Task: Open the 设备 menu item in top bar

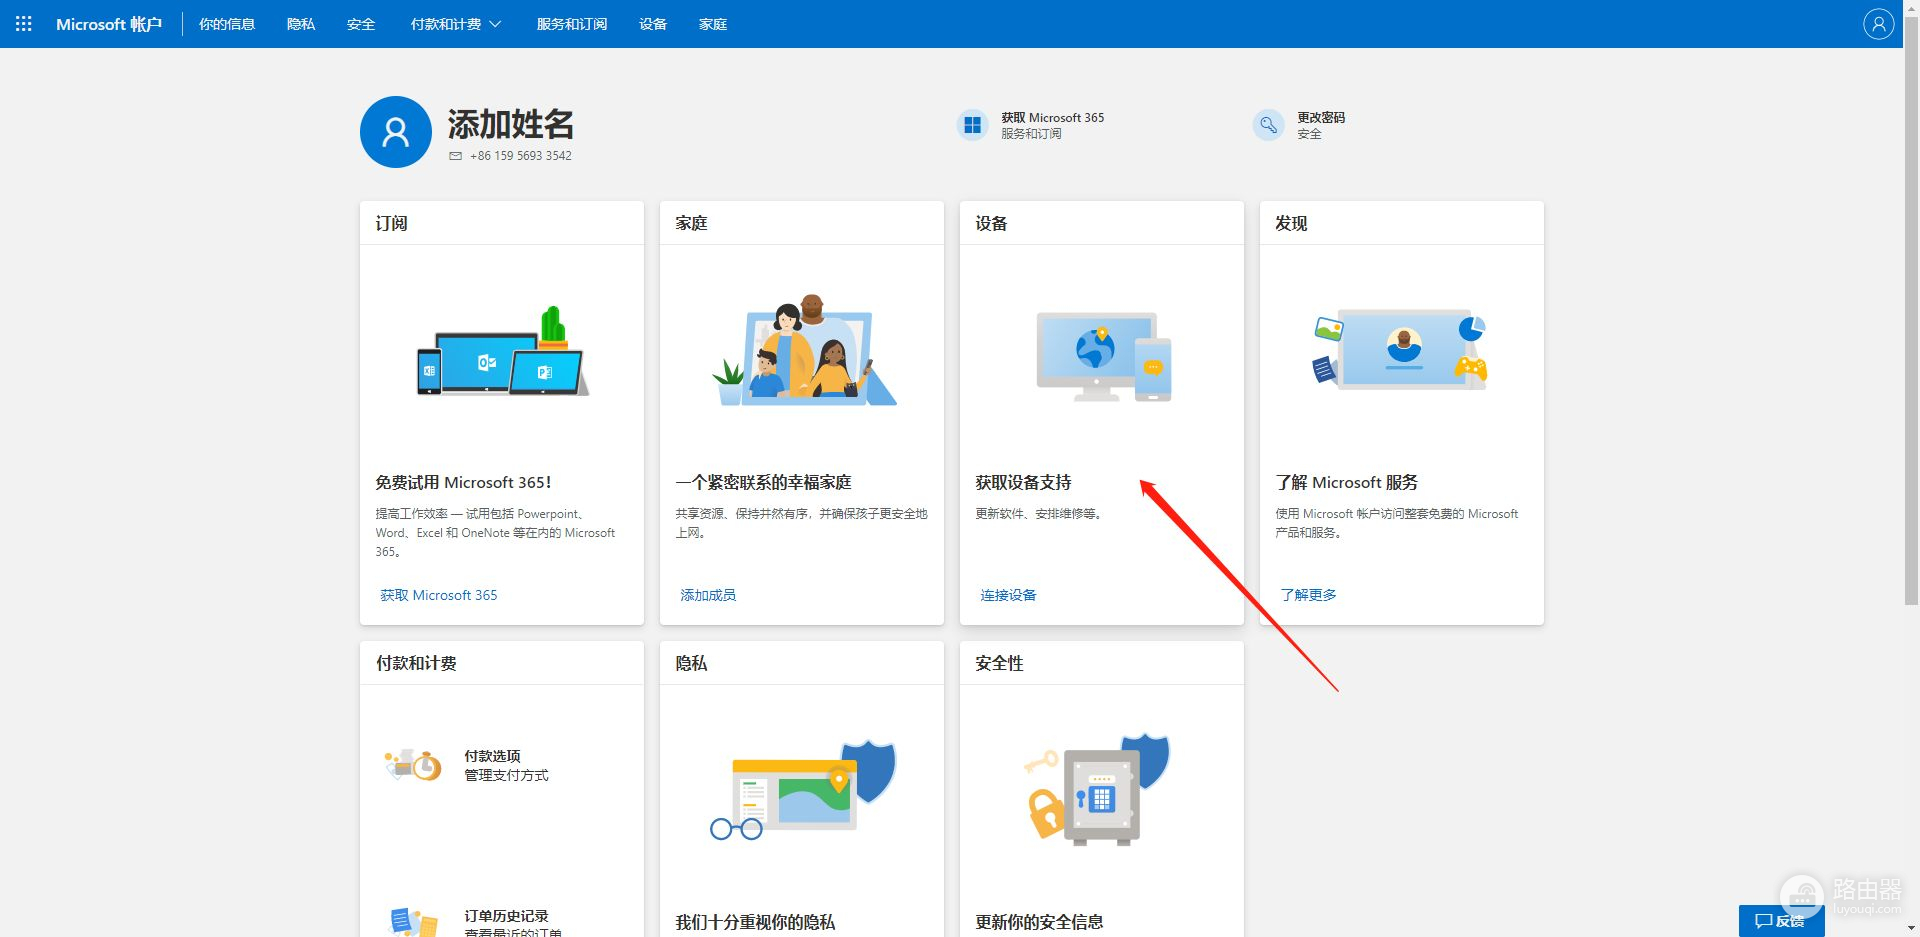Action: tap(653, 24)
